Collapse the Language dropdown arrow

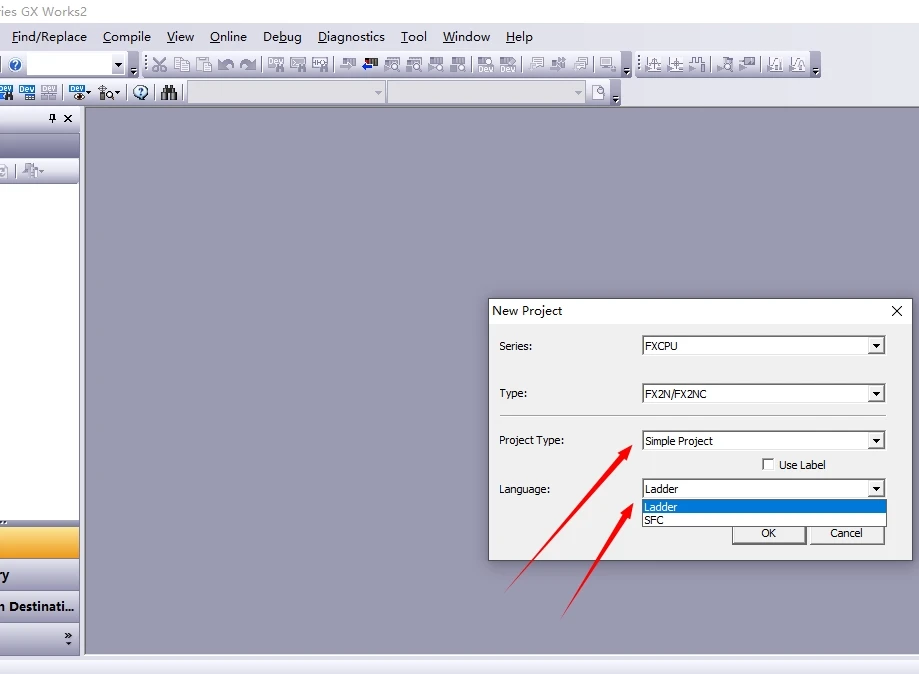[x=876, y=488]
